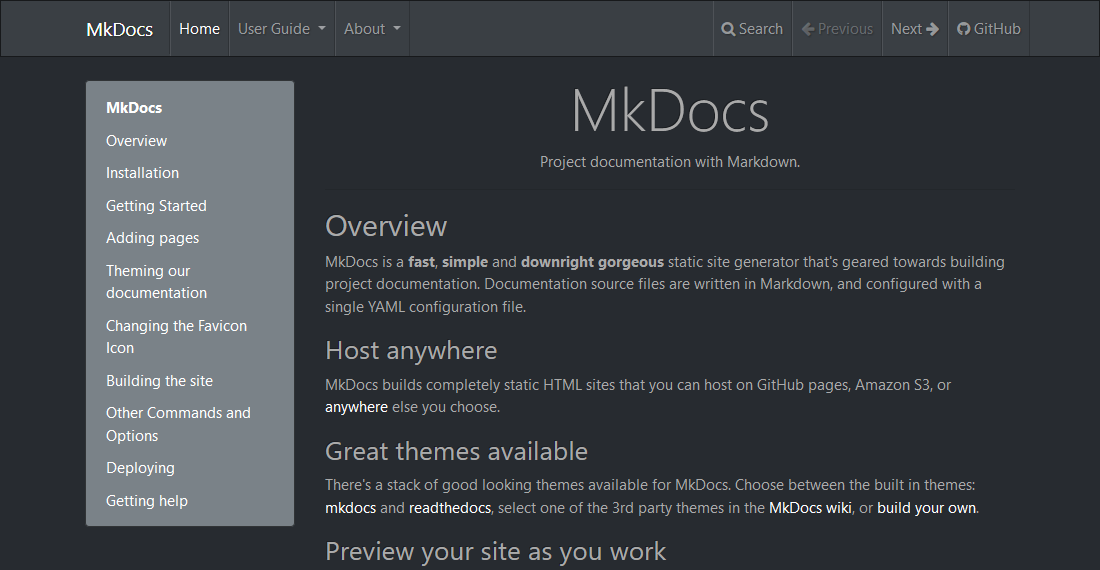1100x570 pixels.
Task: Click the 'Host anywhere' heading
Action: click(x=411, y=351)
